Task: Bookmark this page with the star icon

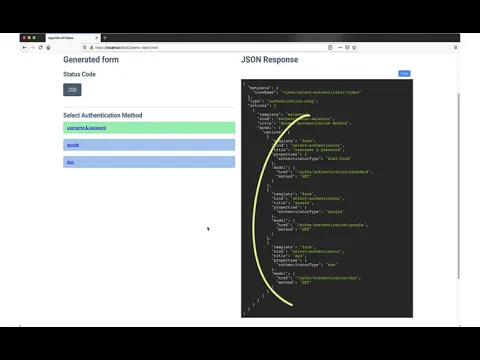Action: tap(354, 47)
